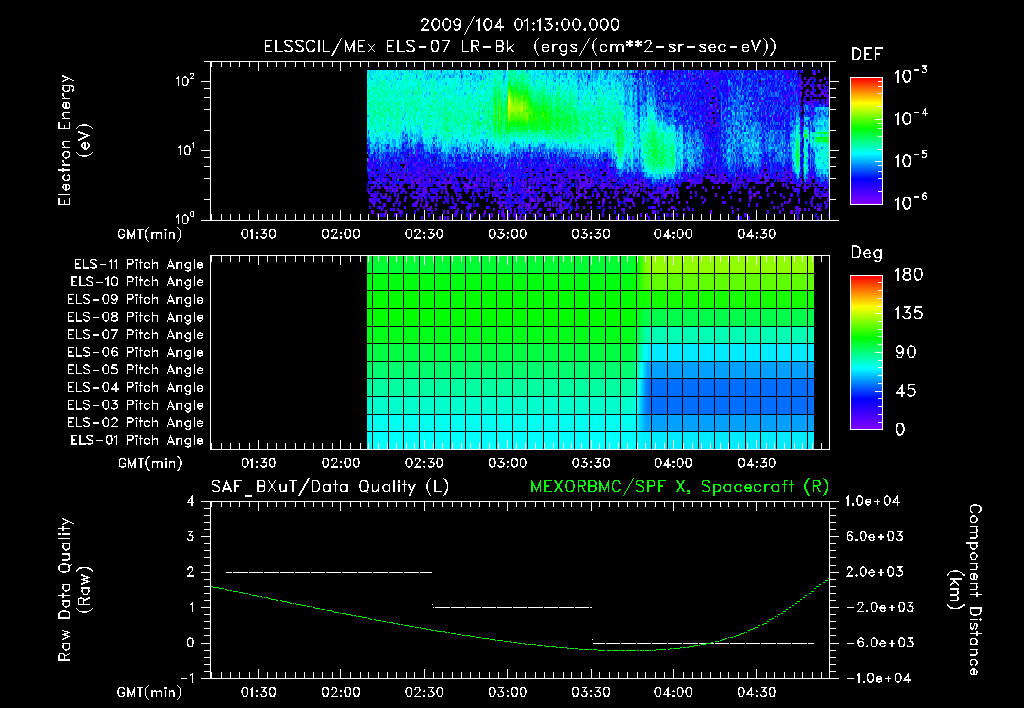
Task: Click the data quality segment at level 0
Action: pos(703,643)
